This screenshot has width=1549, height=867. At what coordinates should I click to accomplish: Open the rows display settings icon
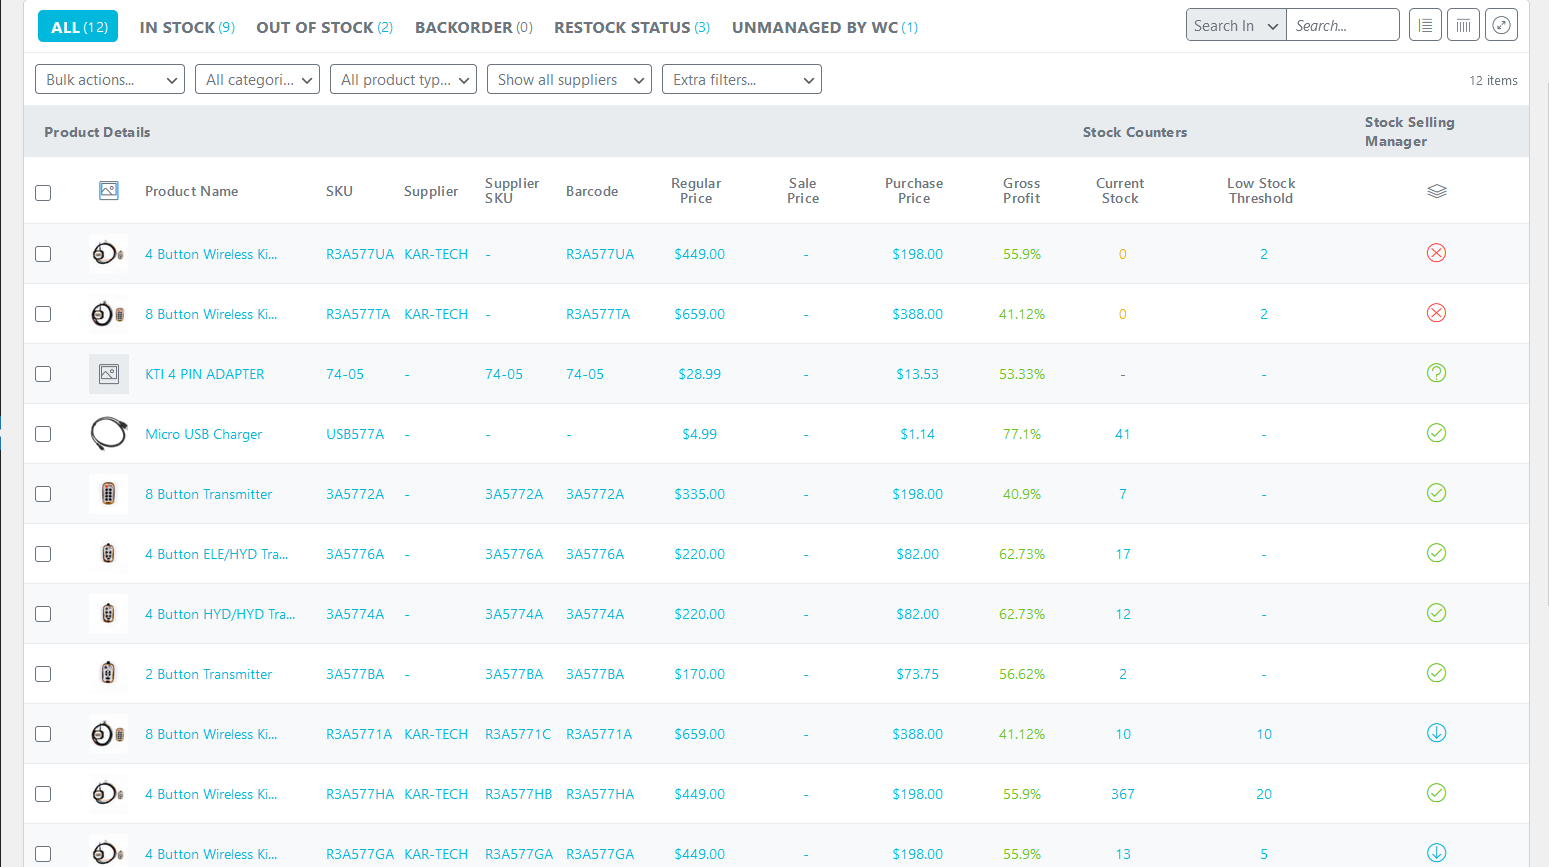click(1425, 25)
